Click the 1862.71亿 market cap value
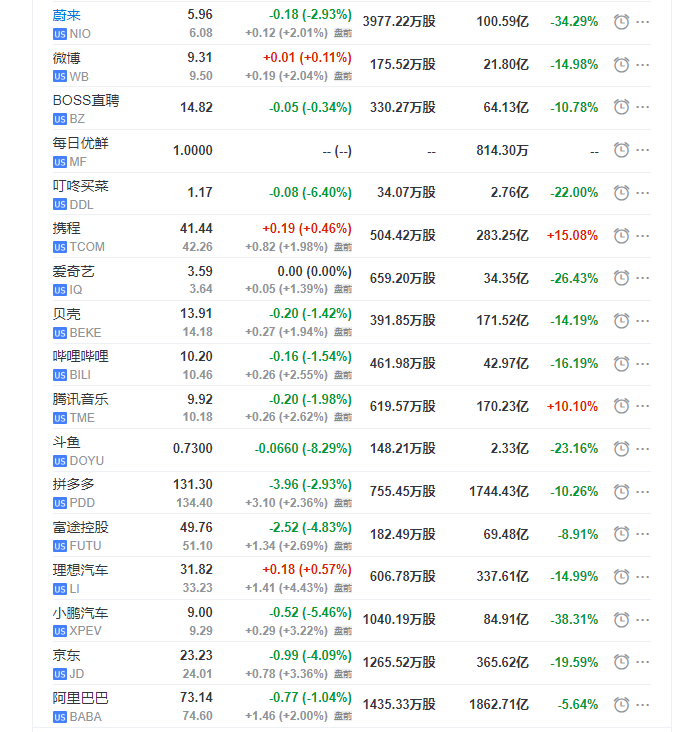673x732 pixels. [499, 704]
